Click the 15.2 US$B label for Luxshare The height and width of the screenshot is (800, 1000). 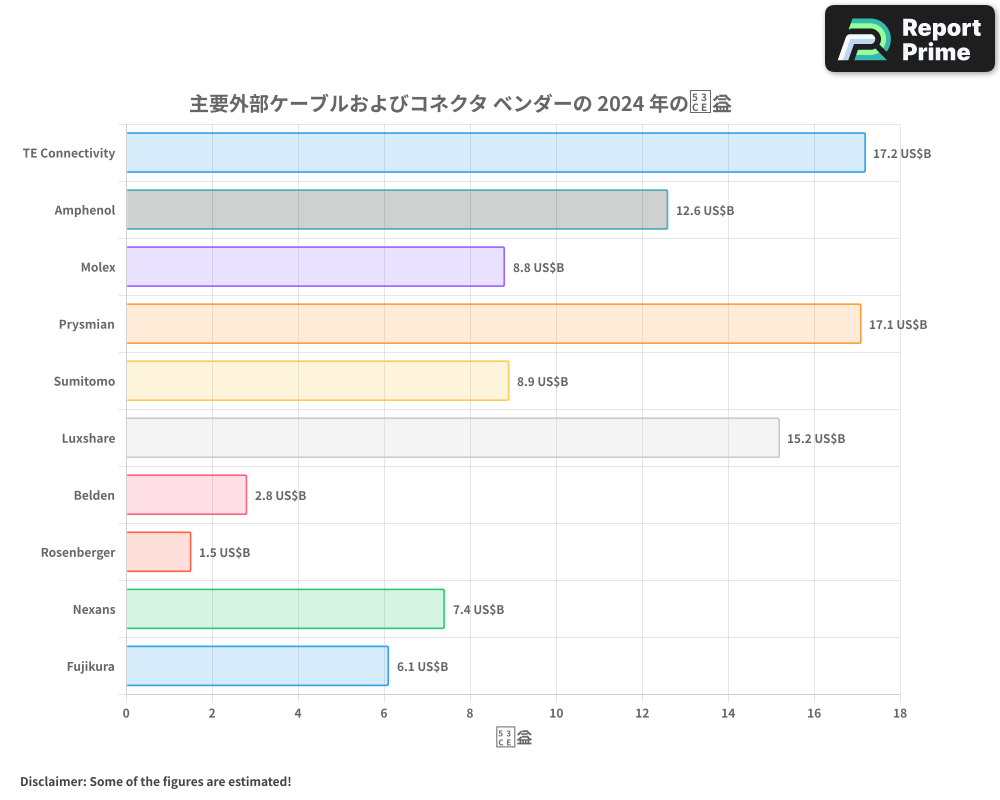(x=815, y=438)
